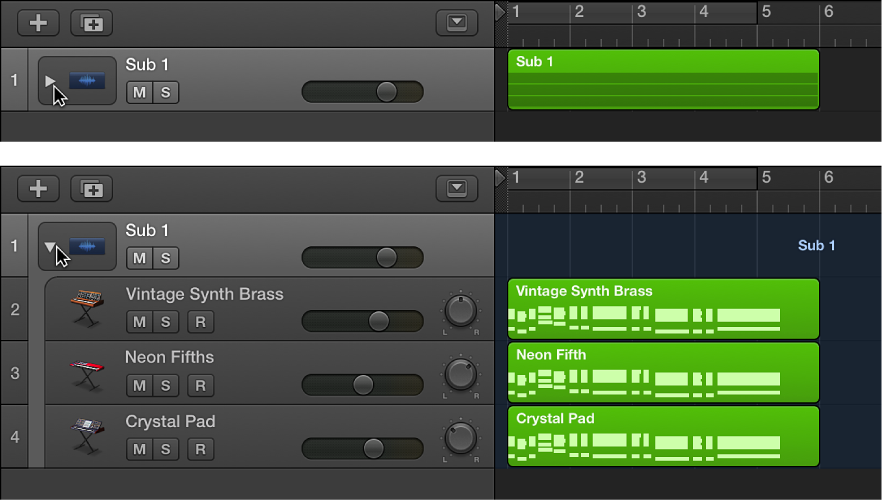Solo Neon Fifths track
The image size is (882, 502).
click(x=165, y=386)
